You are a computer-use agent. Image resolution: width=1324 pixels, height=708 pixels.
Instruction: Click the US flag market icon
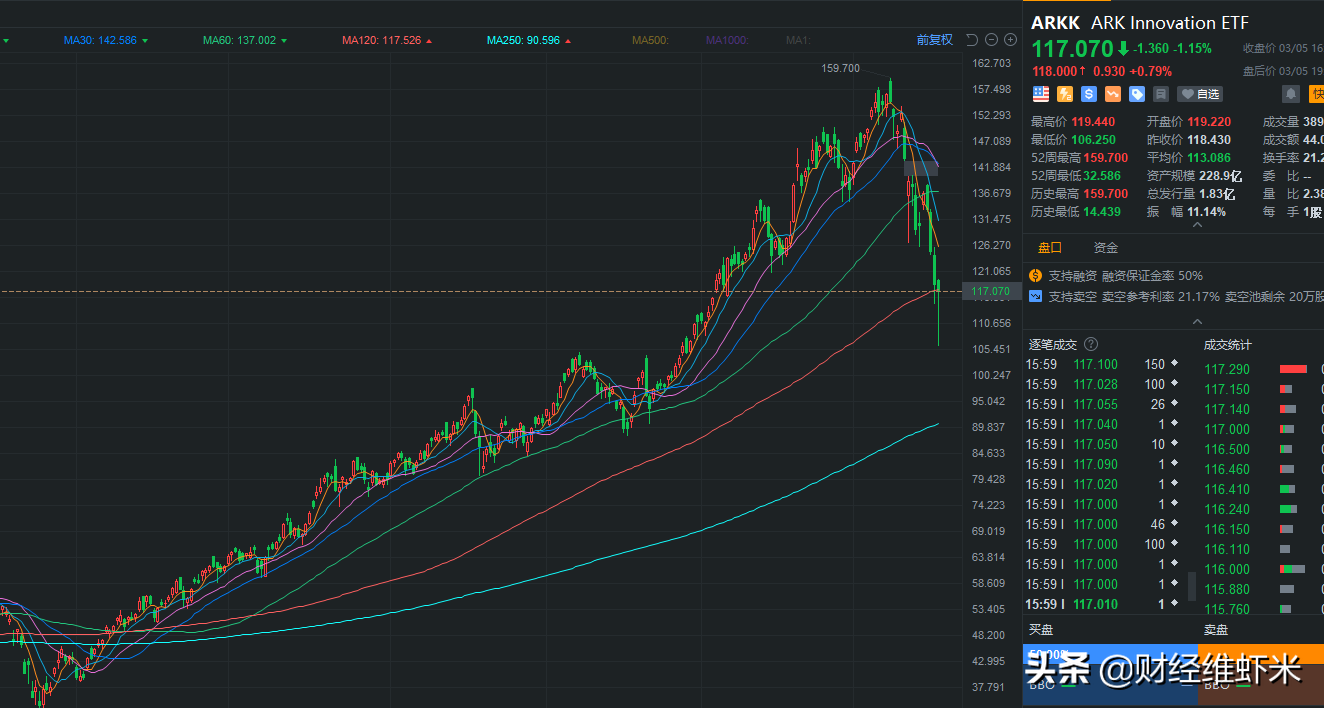click(x=1041, y=94)
